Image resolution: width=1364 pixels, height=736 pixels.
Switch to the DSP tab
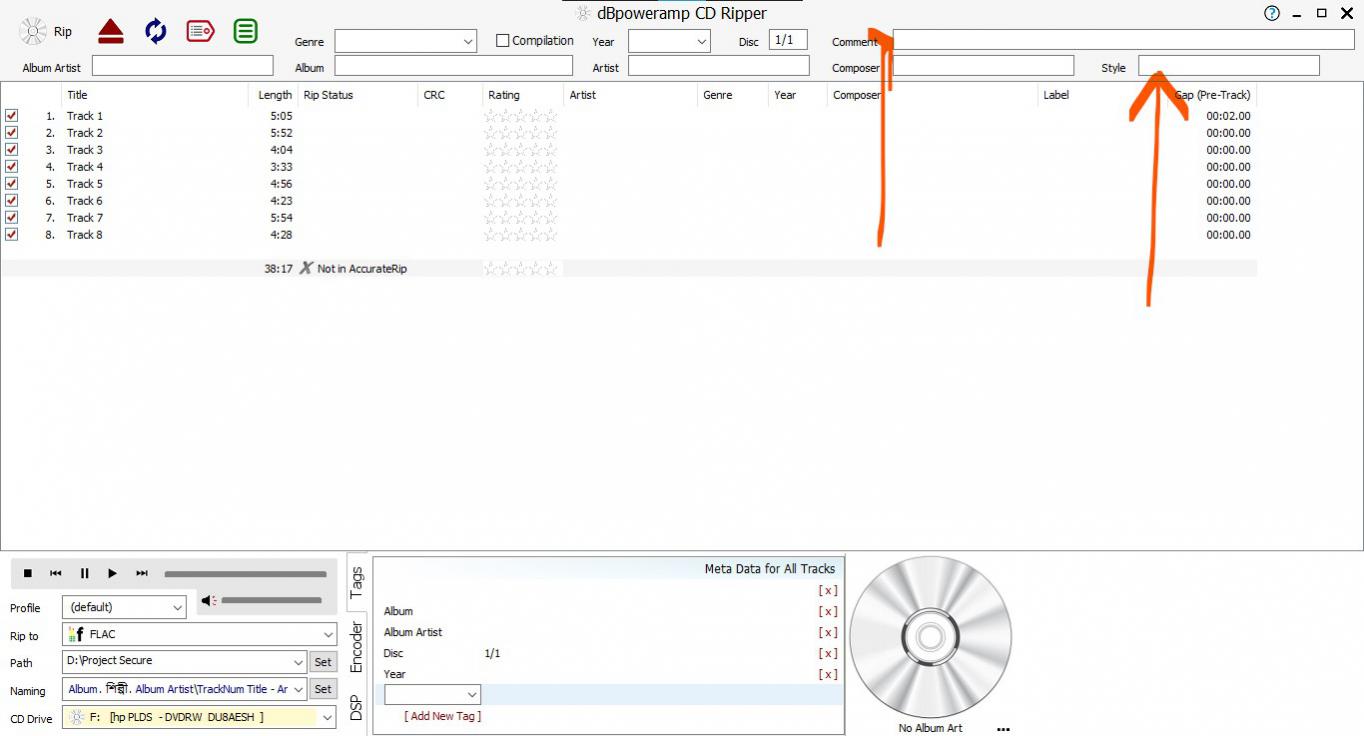[x=357, y=707]
